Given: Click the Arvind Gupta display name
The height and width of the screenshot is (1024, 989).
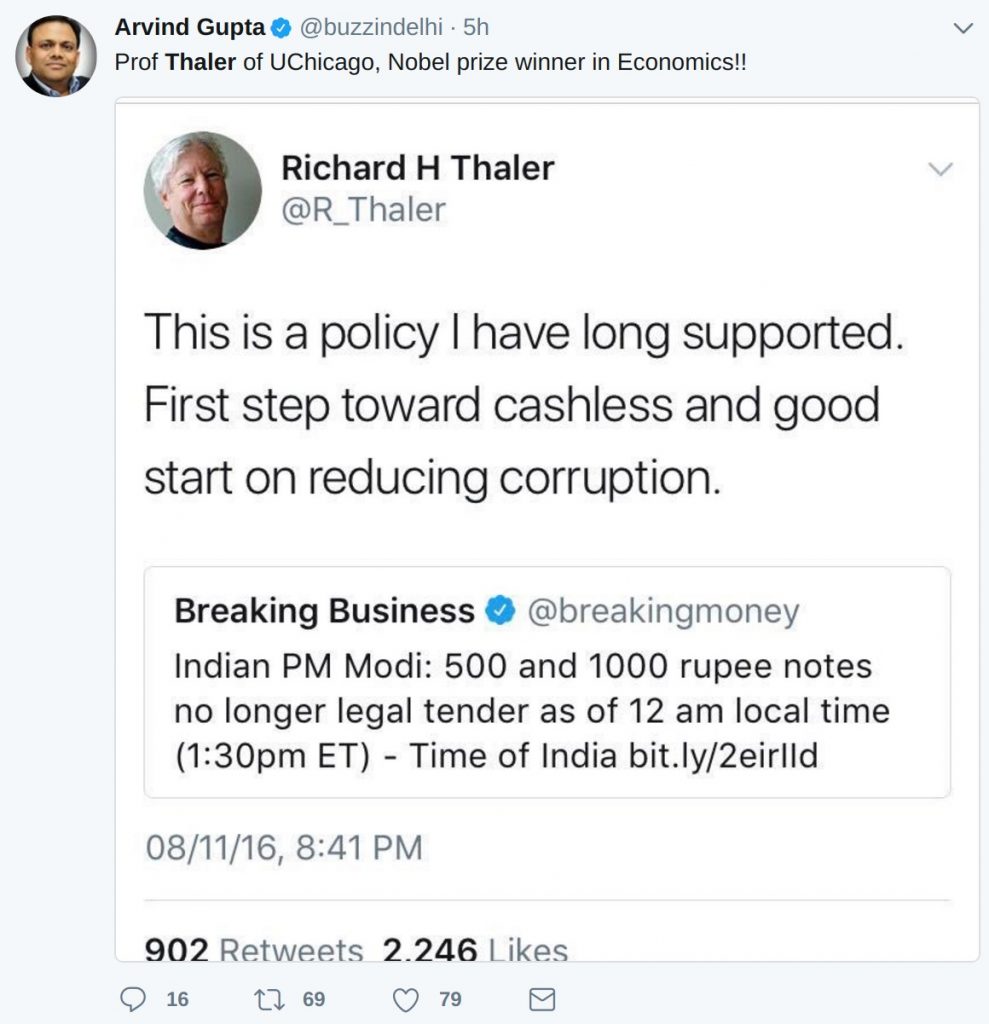Looking at the screenshot, I should [x=190, y=27].
